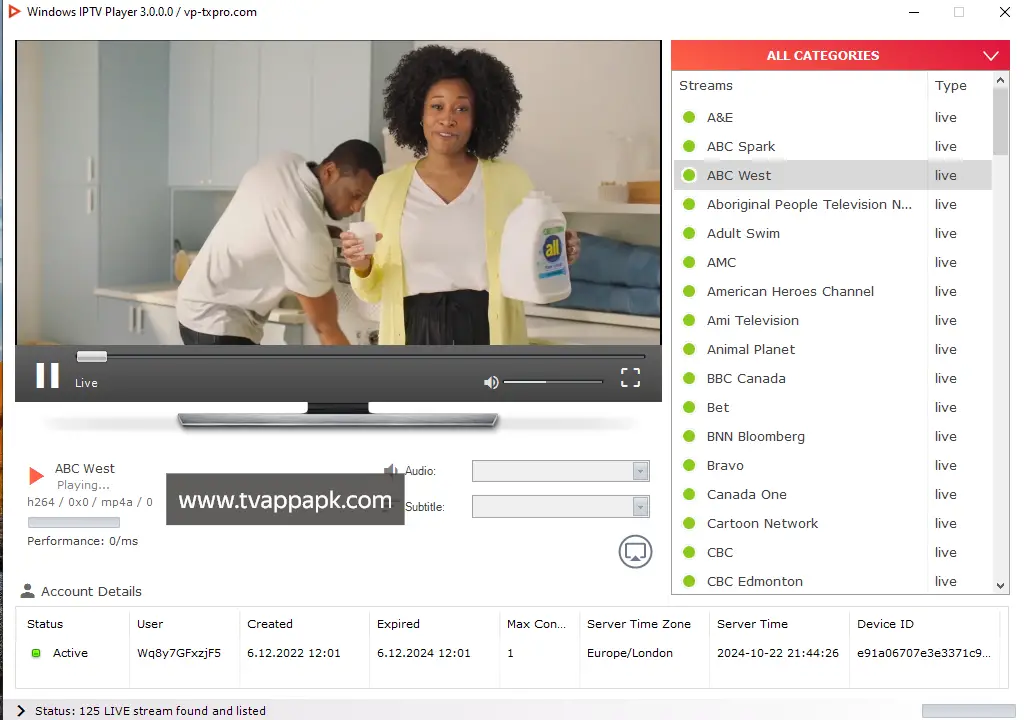Click the video display area
Image resolution: width=1026 pixels, height=720 pixels.
click(338, 193)
